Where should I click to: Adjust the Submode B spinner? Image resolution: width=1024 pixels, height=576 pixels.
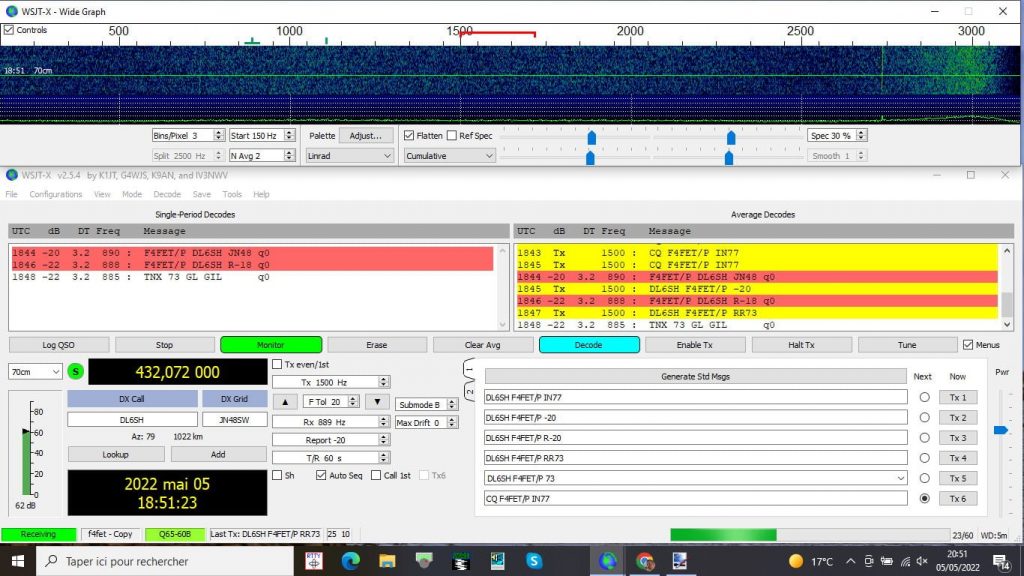(451, 405)
